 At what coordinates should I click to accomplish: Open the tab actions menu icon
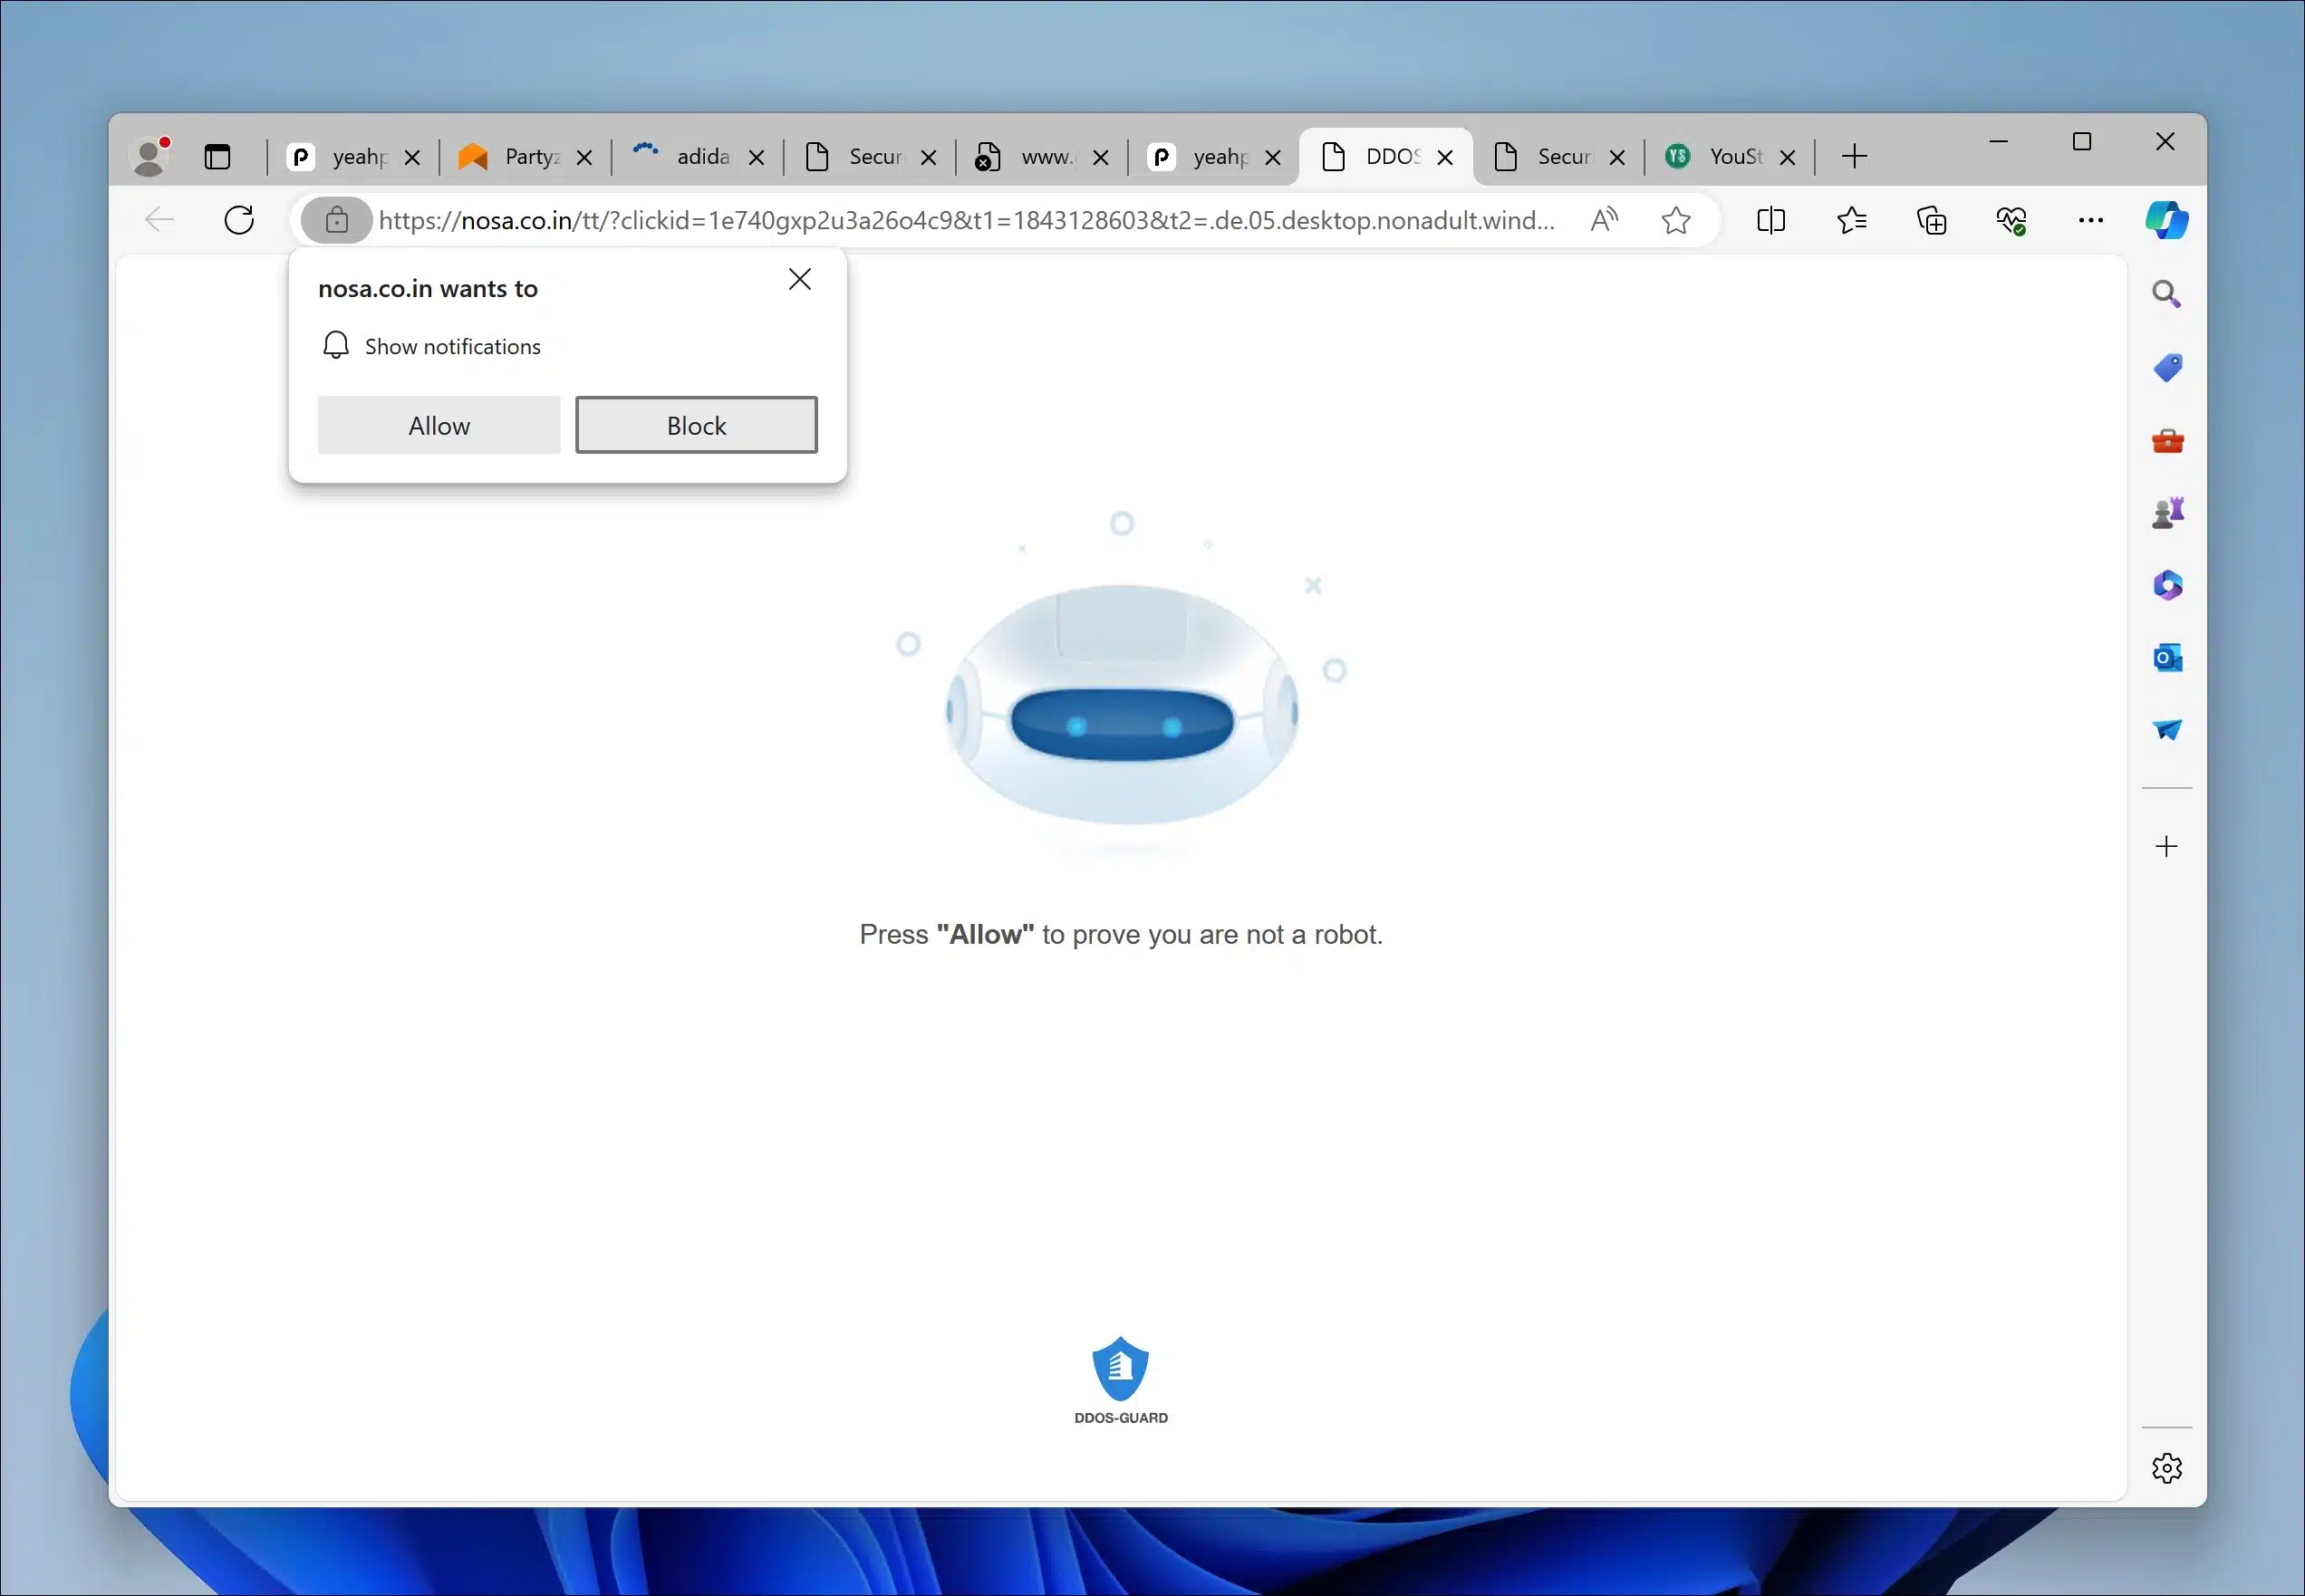[x=217, y=157]
